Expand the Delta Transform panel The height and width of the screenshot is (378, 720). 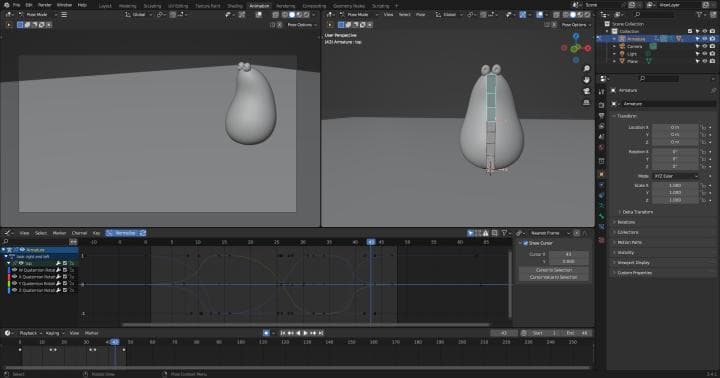(x=637, y=212)
